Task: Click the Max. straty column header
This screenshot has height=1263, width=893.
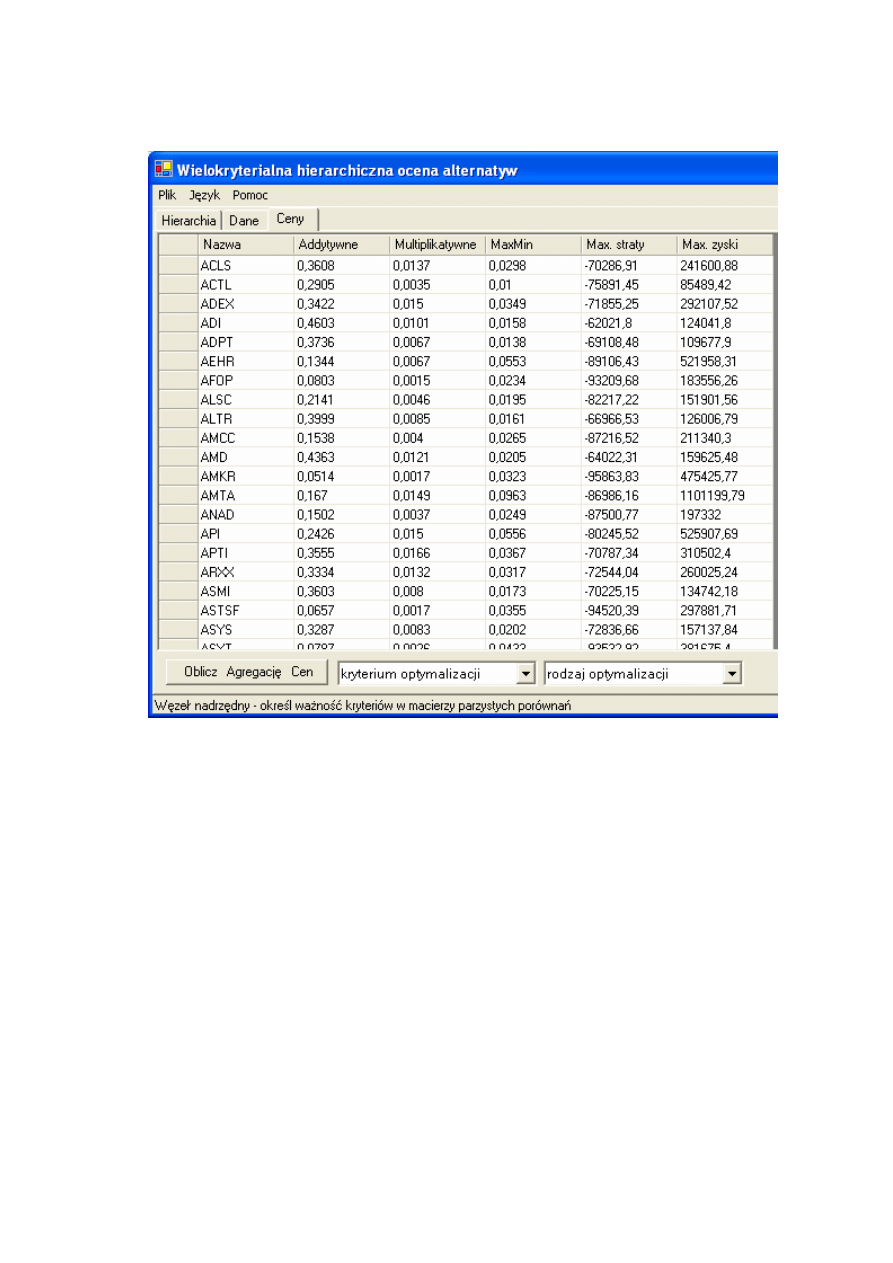Action: [x=629, y=245]
